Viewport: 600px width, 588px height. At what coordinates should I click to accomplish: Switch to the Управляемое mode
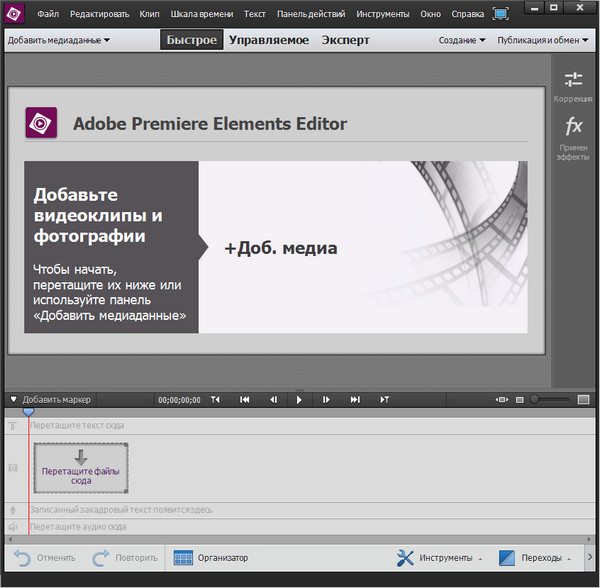tap(270, 41)
